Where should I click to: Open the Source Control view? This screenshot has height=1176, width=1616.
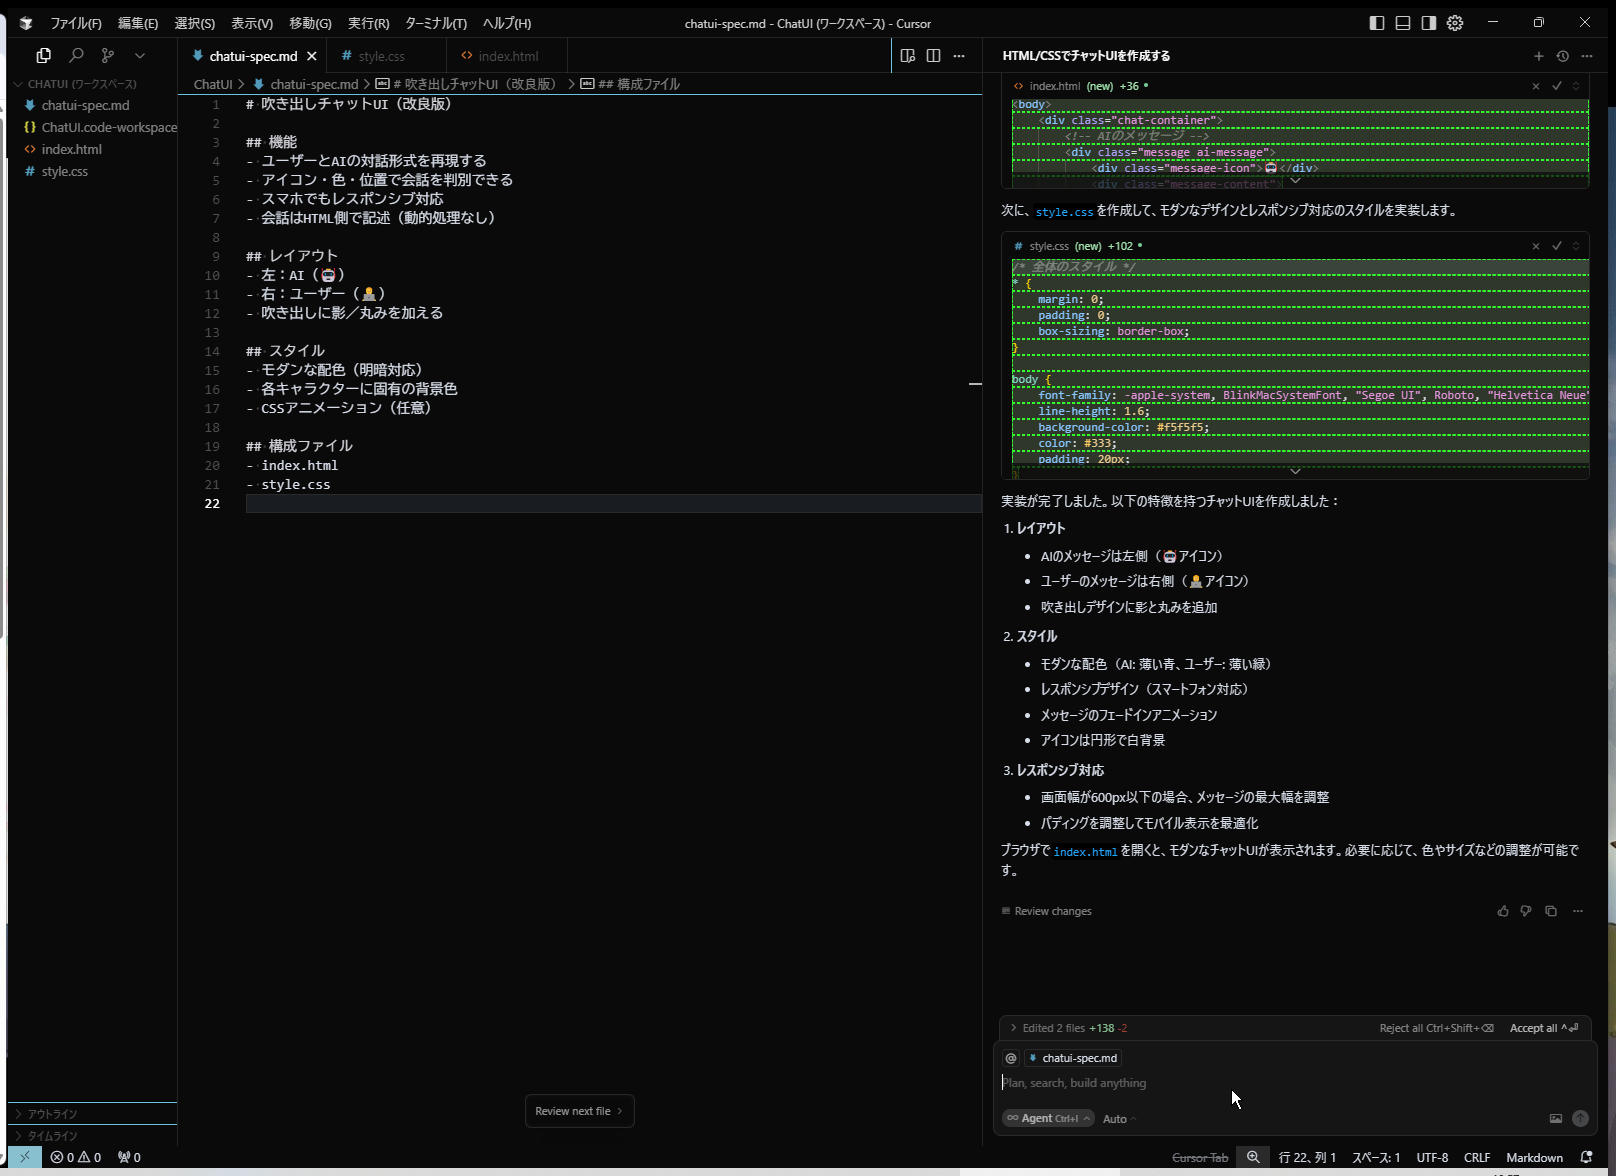(x=108, y=56)
